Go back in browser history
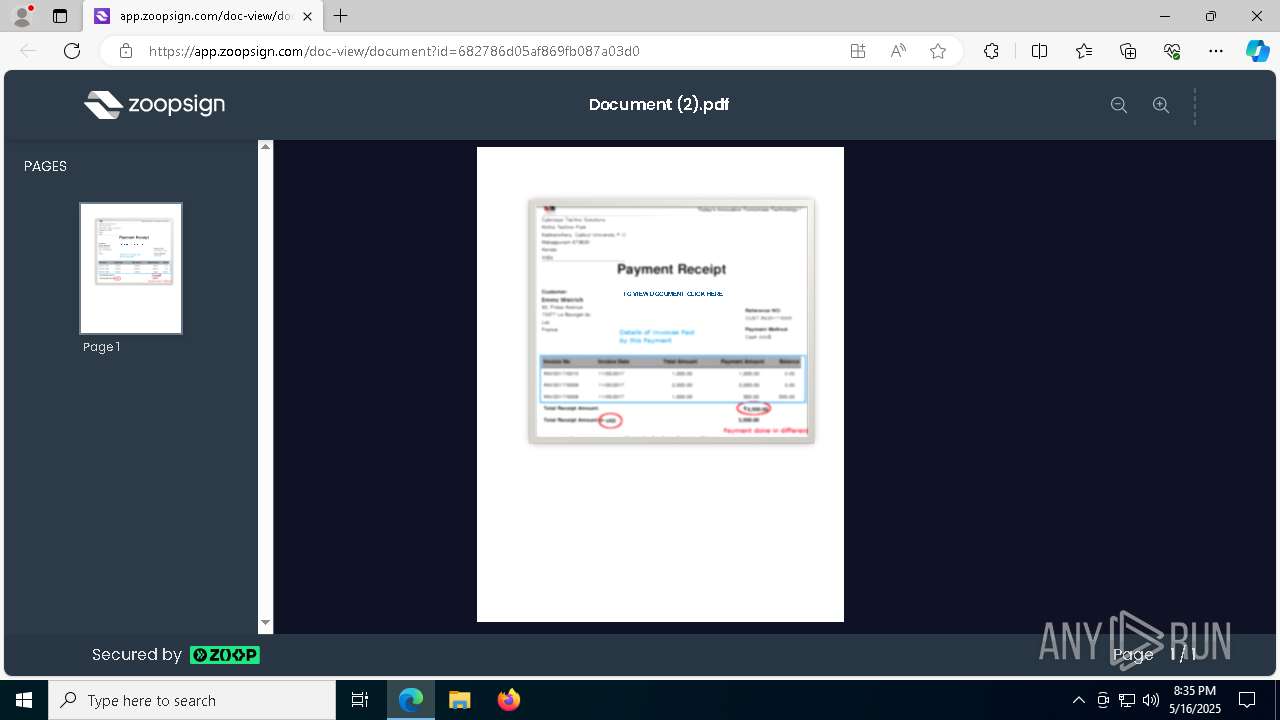The height and width of the screenshot is (720, 1280). [28, 51]
